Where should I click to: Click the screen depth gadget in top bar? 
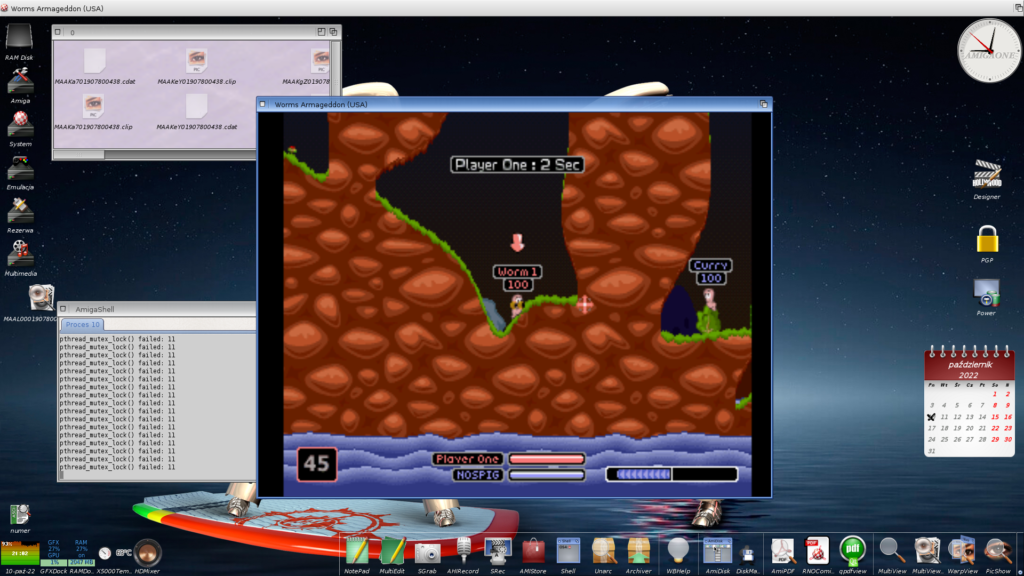pyautogui.click(x=1018, y=8)
